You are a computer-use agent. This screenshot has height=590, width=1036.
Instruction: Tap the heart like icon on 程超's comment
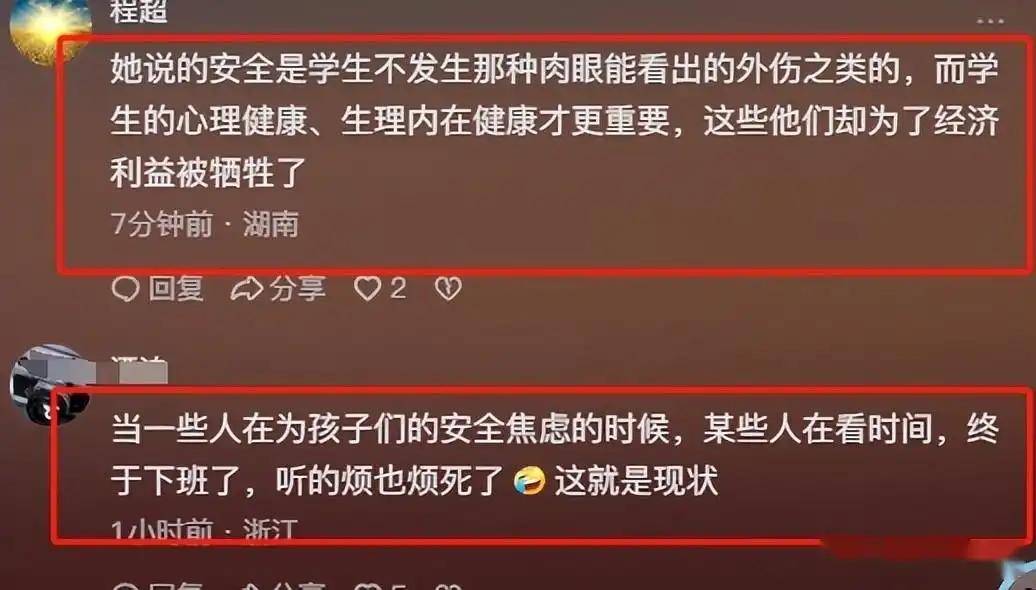[367, 289]
